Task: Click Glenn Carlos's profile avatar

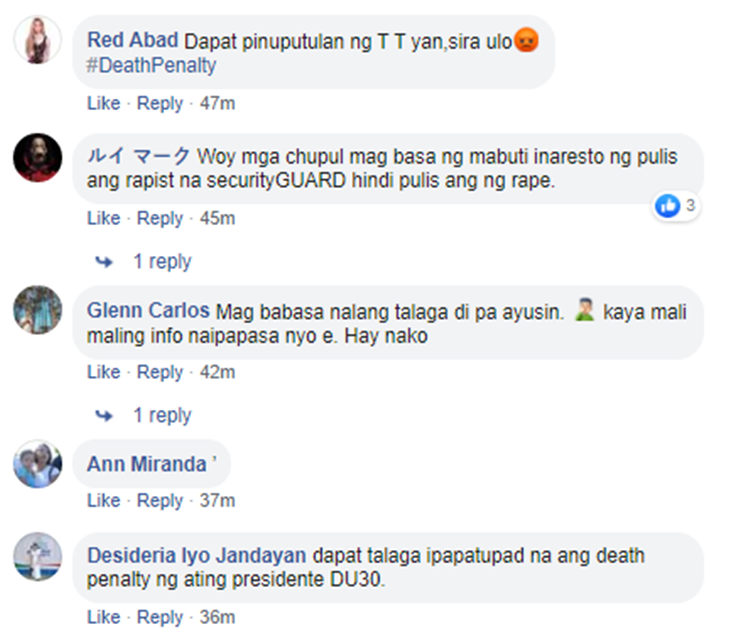Action: 37,310
